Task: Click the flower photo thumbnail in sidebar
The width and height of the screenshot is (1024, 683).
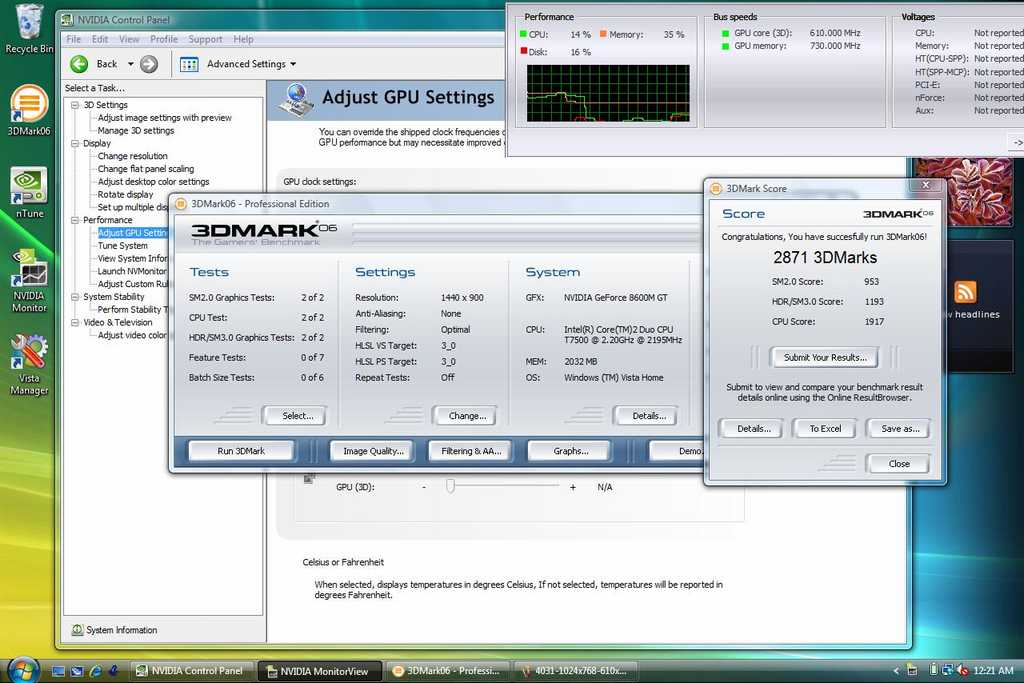Action: click(x=963, y=191)
